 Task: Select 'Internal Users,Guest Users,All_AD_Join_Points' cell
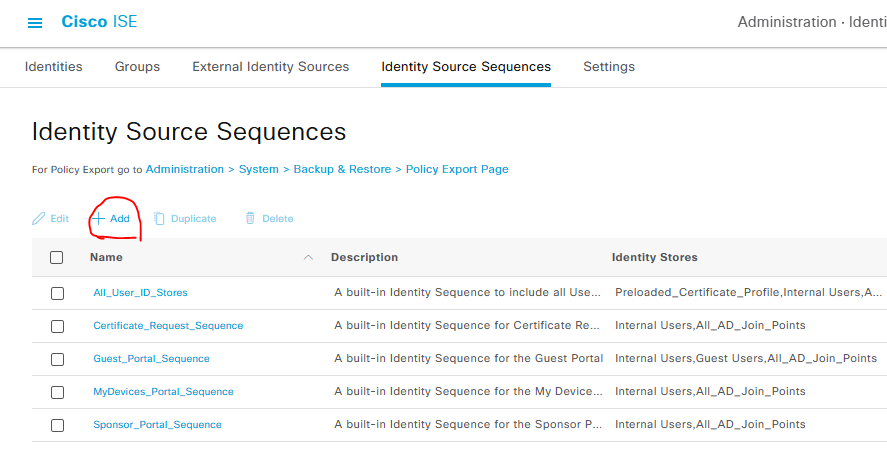coord(746,358)
